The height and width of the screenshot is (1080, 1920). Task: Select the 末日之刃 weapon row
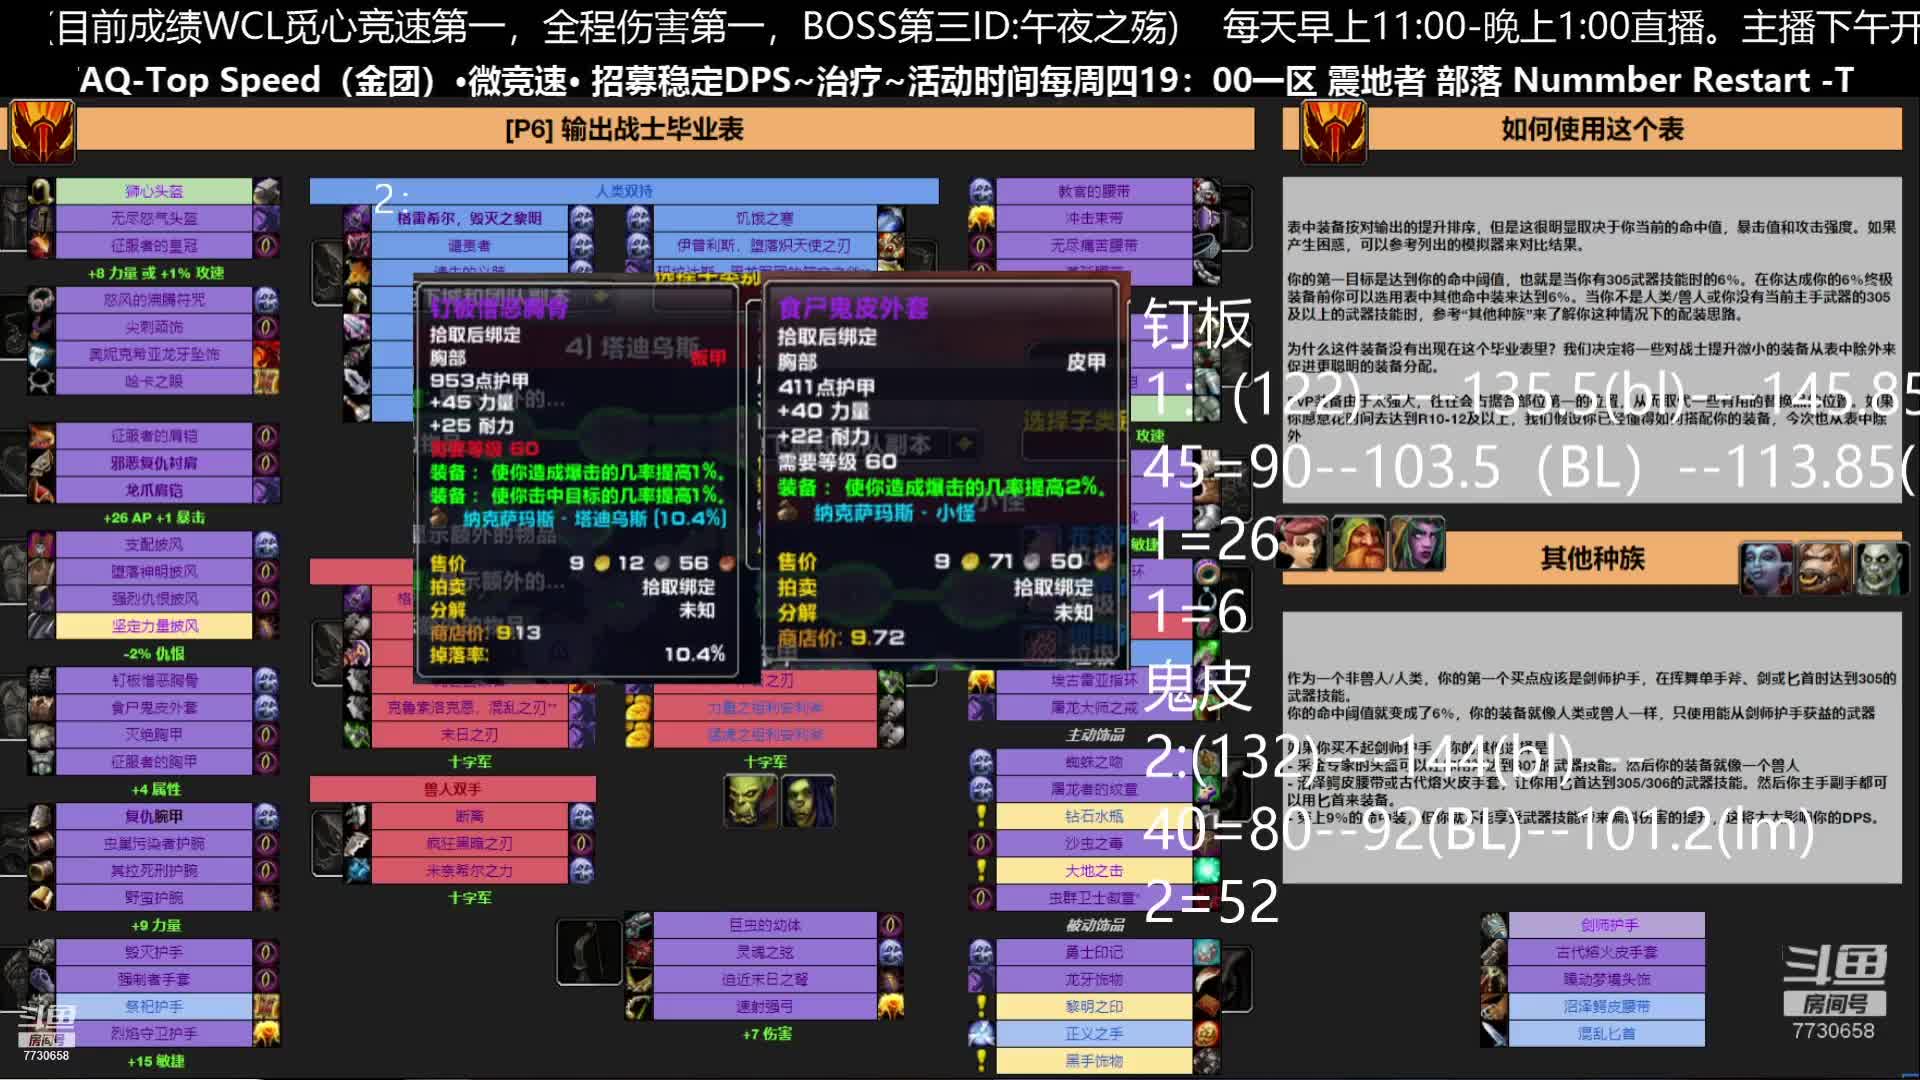point(469,735)
